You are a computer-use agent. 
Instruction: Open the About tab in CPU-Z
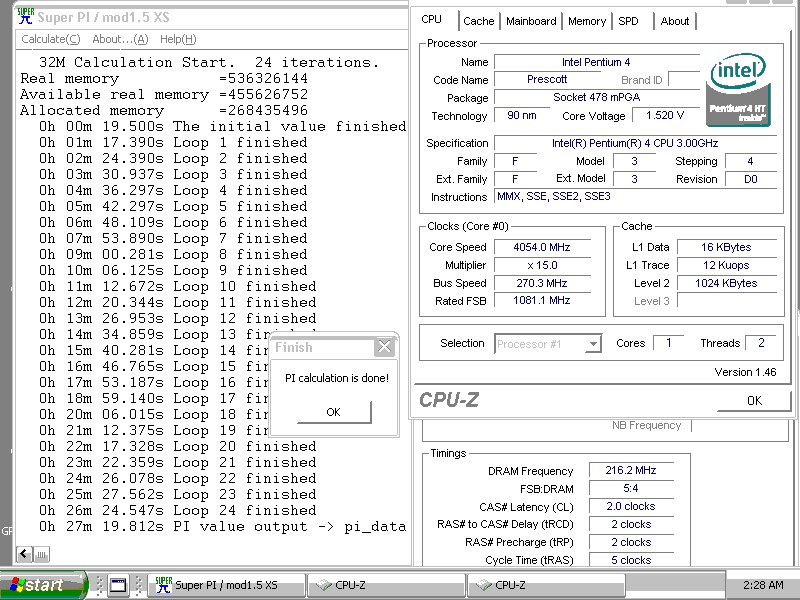click(674, 21)
